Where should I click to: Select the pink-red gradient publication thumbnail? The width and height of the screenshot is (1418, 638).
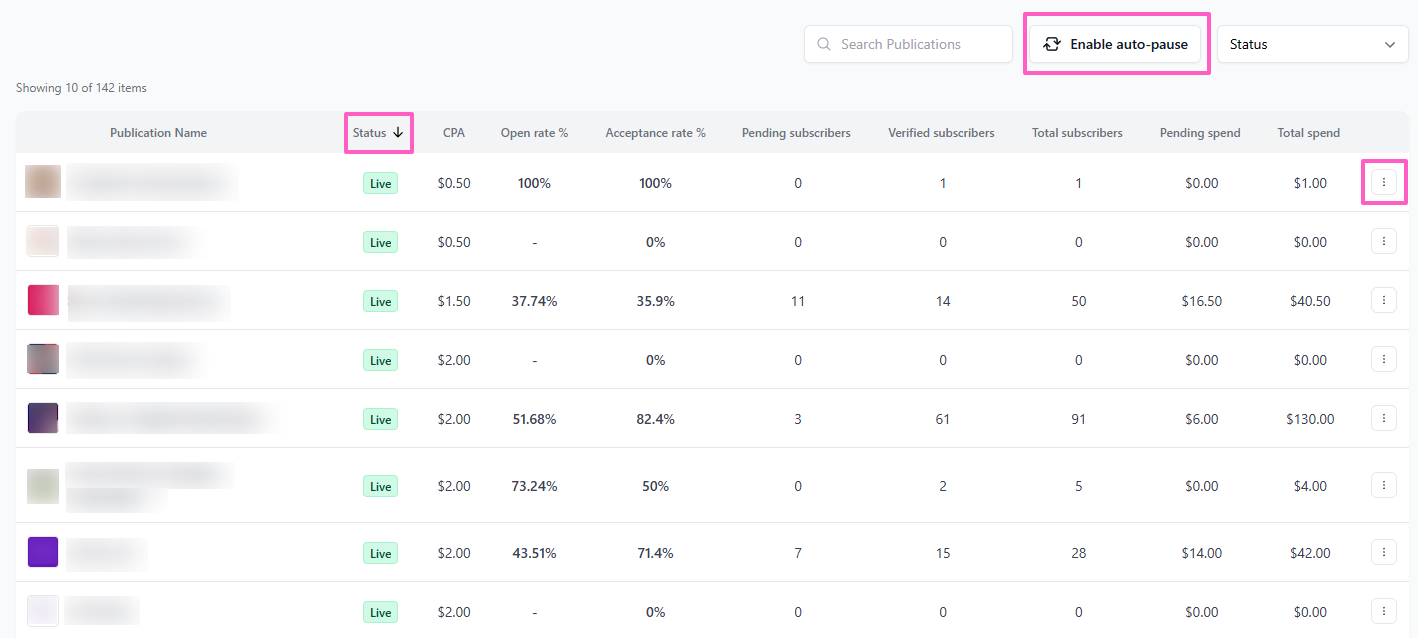pyautogui.click(x=43, y=300)
